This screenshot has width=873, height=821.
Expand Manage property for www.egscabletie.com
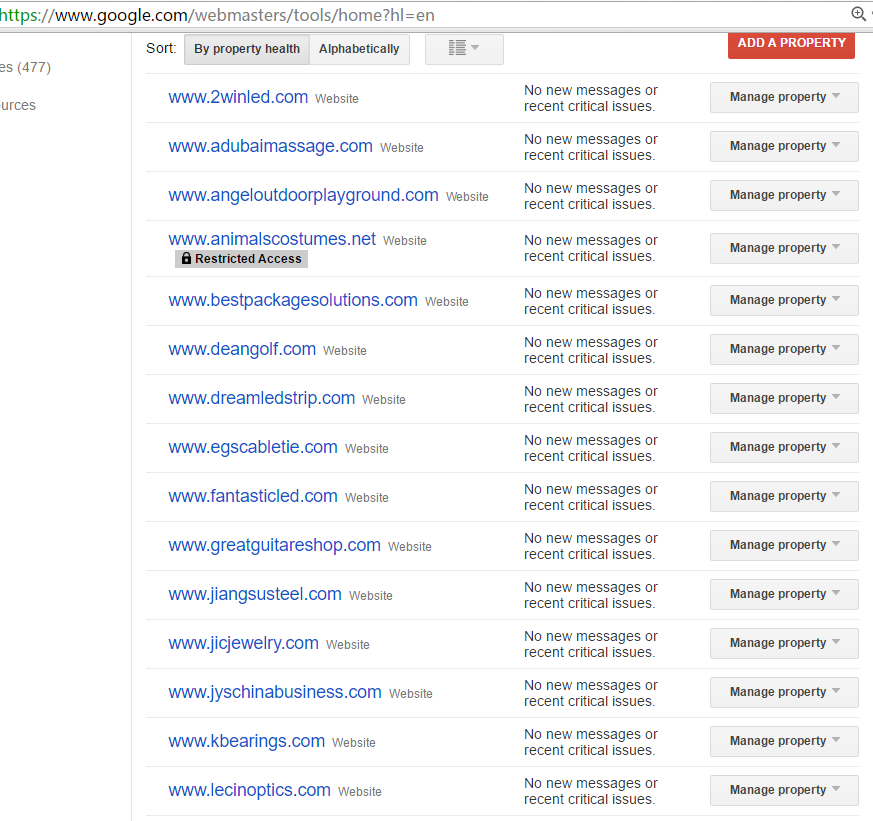click(784, 448)
